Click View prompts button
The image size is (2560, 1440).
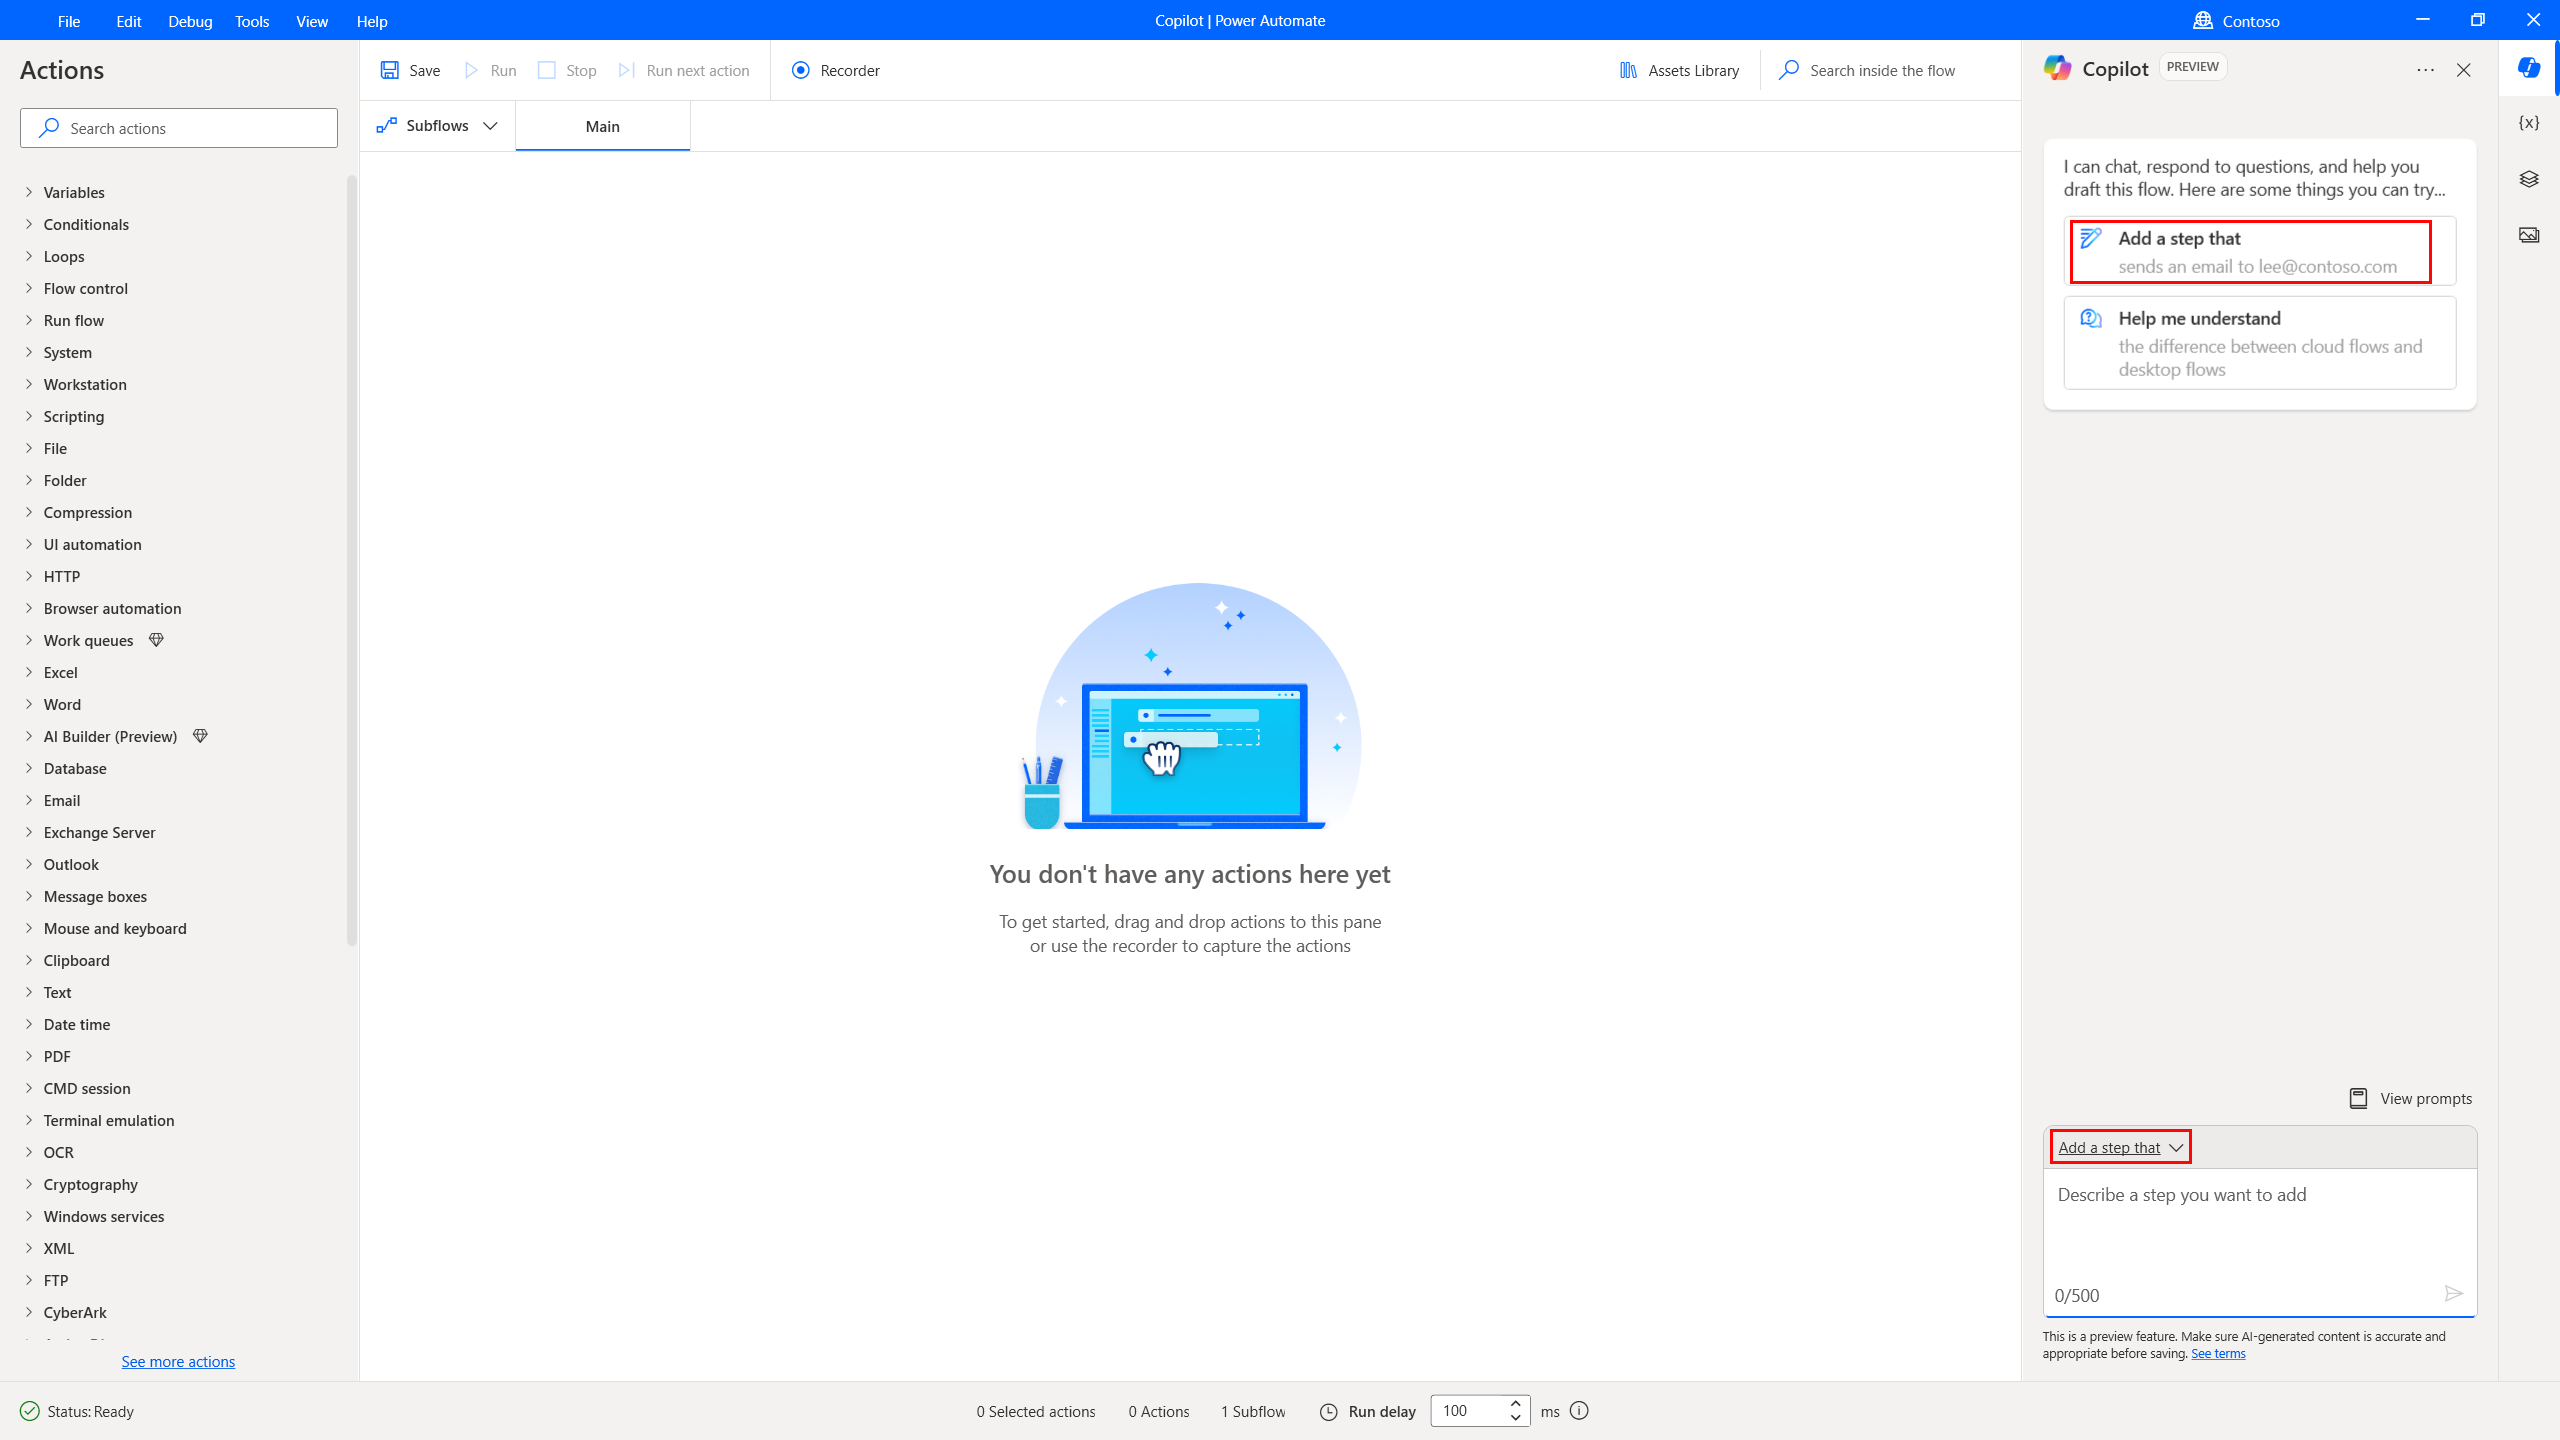(x=2411, y=1099)
